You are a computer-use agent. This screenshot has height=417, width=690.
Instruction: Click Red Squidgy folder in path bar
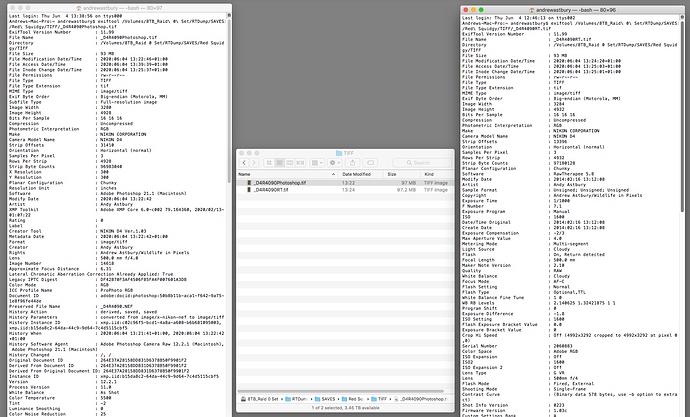click(352, 399)
